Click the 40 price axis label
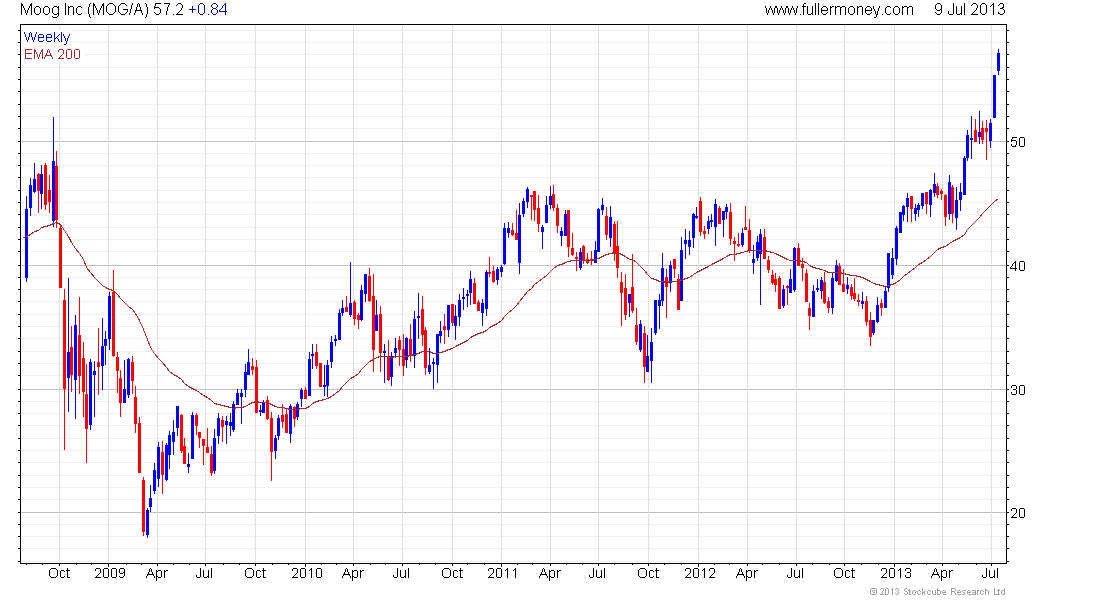Screen dimensions: 1100x600 coord(1017,266)
